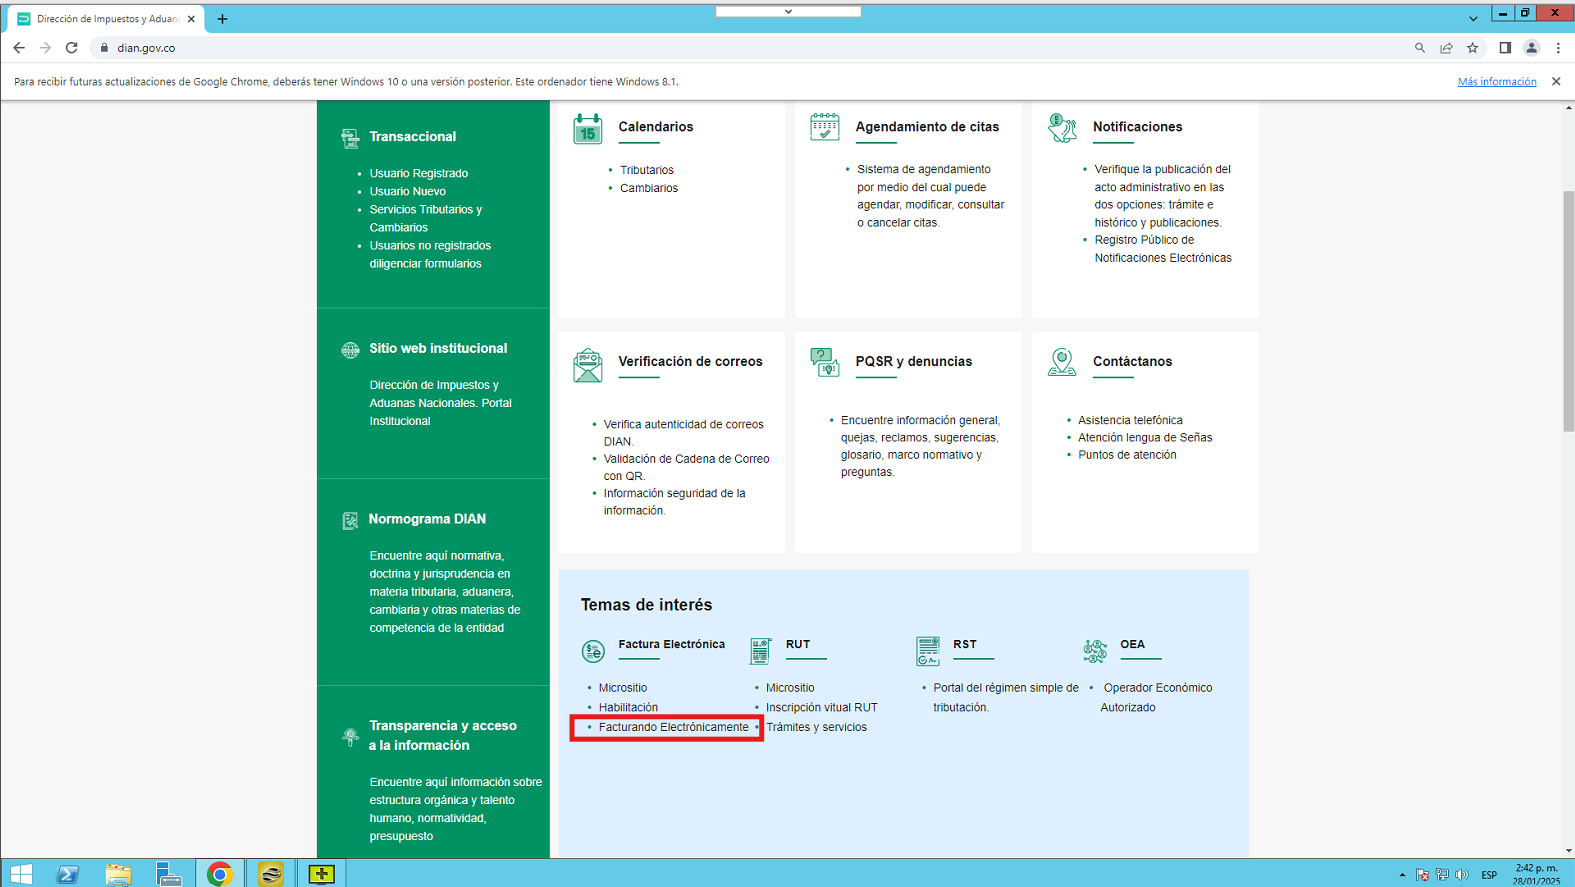1575x887 pixels.
Task: Click the Notificaciones bell icon
Action: [1062, 128]
